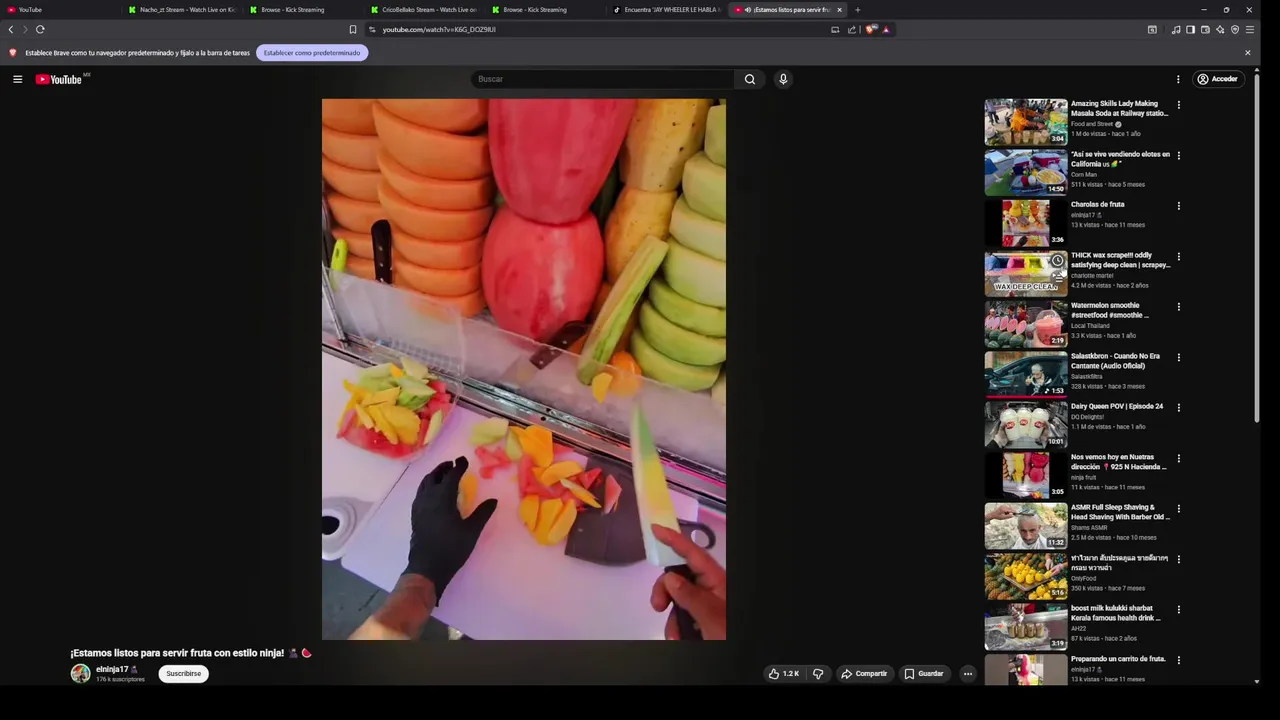Dismiss the Brave default browser bar
The height and width of the screenshot is (720, 1280).
1247,53
